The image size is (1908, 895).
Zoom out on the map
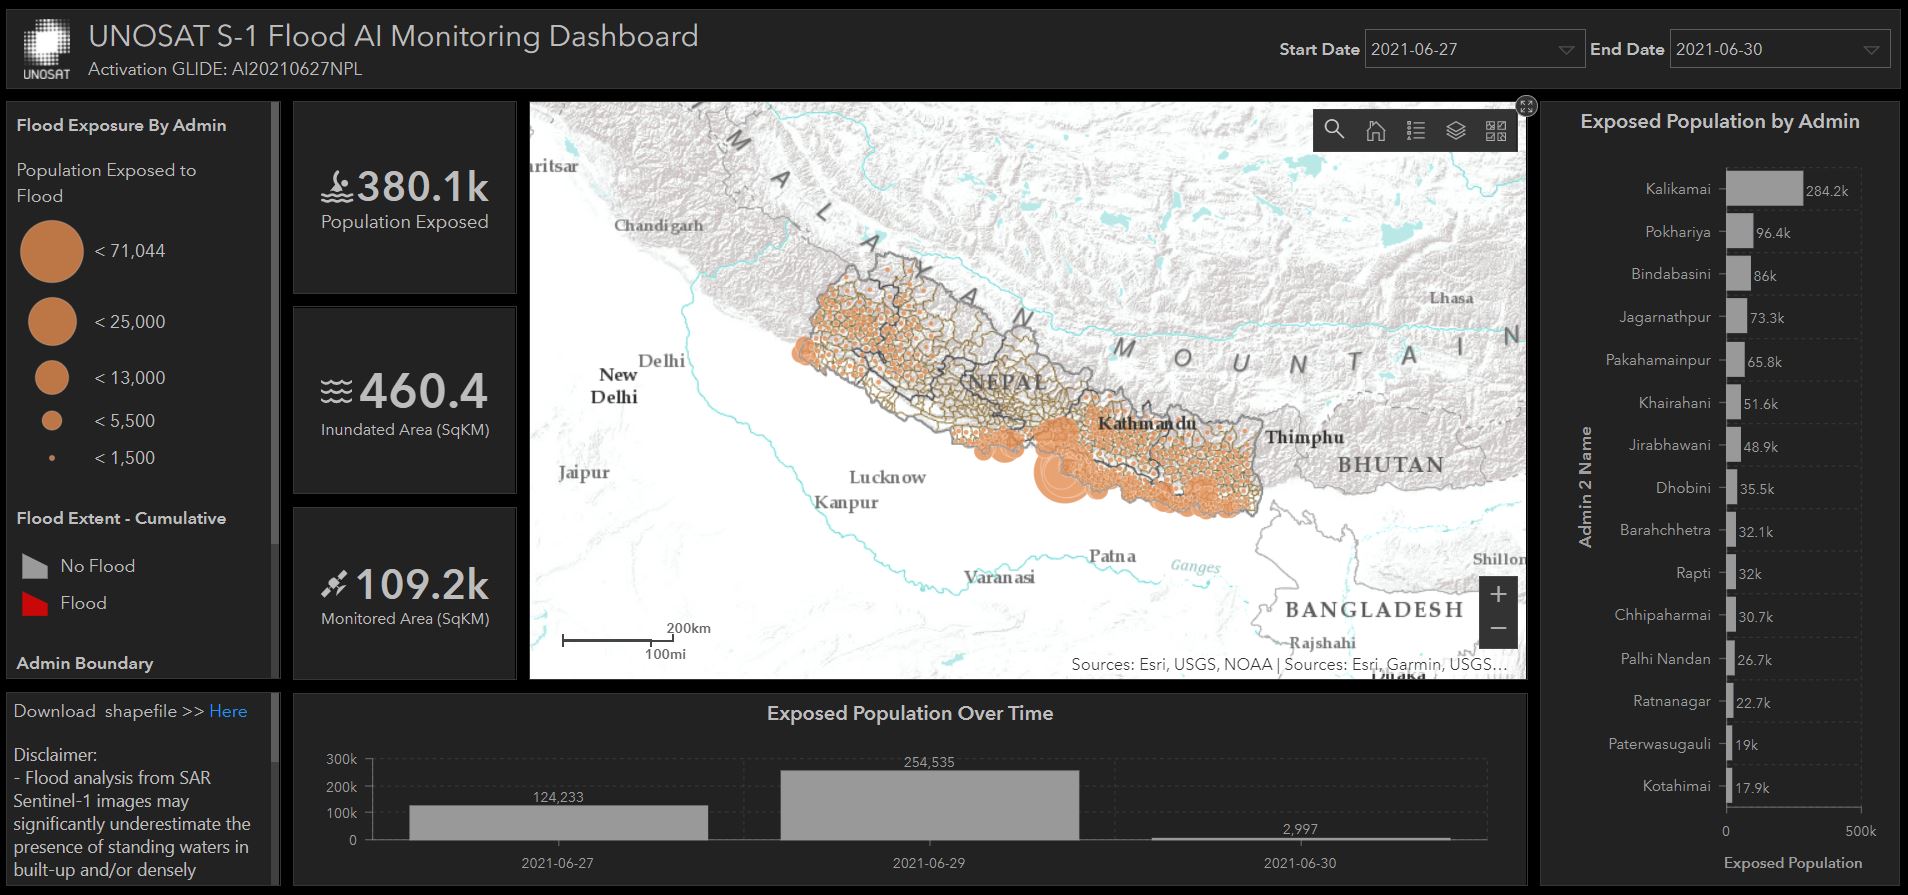click(1498, 629)
